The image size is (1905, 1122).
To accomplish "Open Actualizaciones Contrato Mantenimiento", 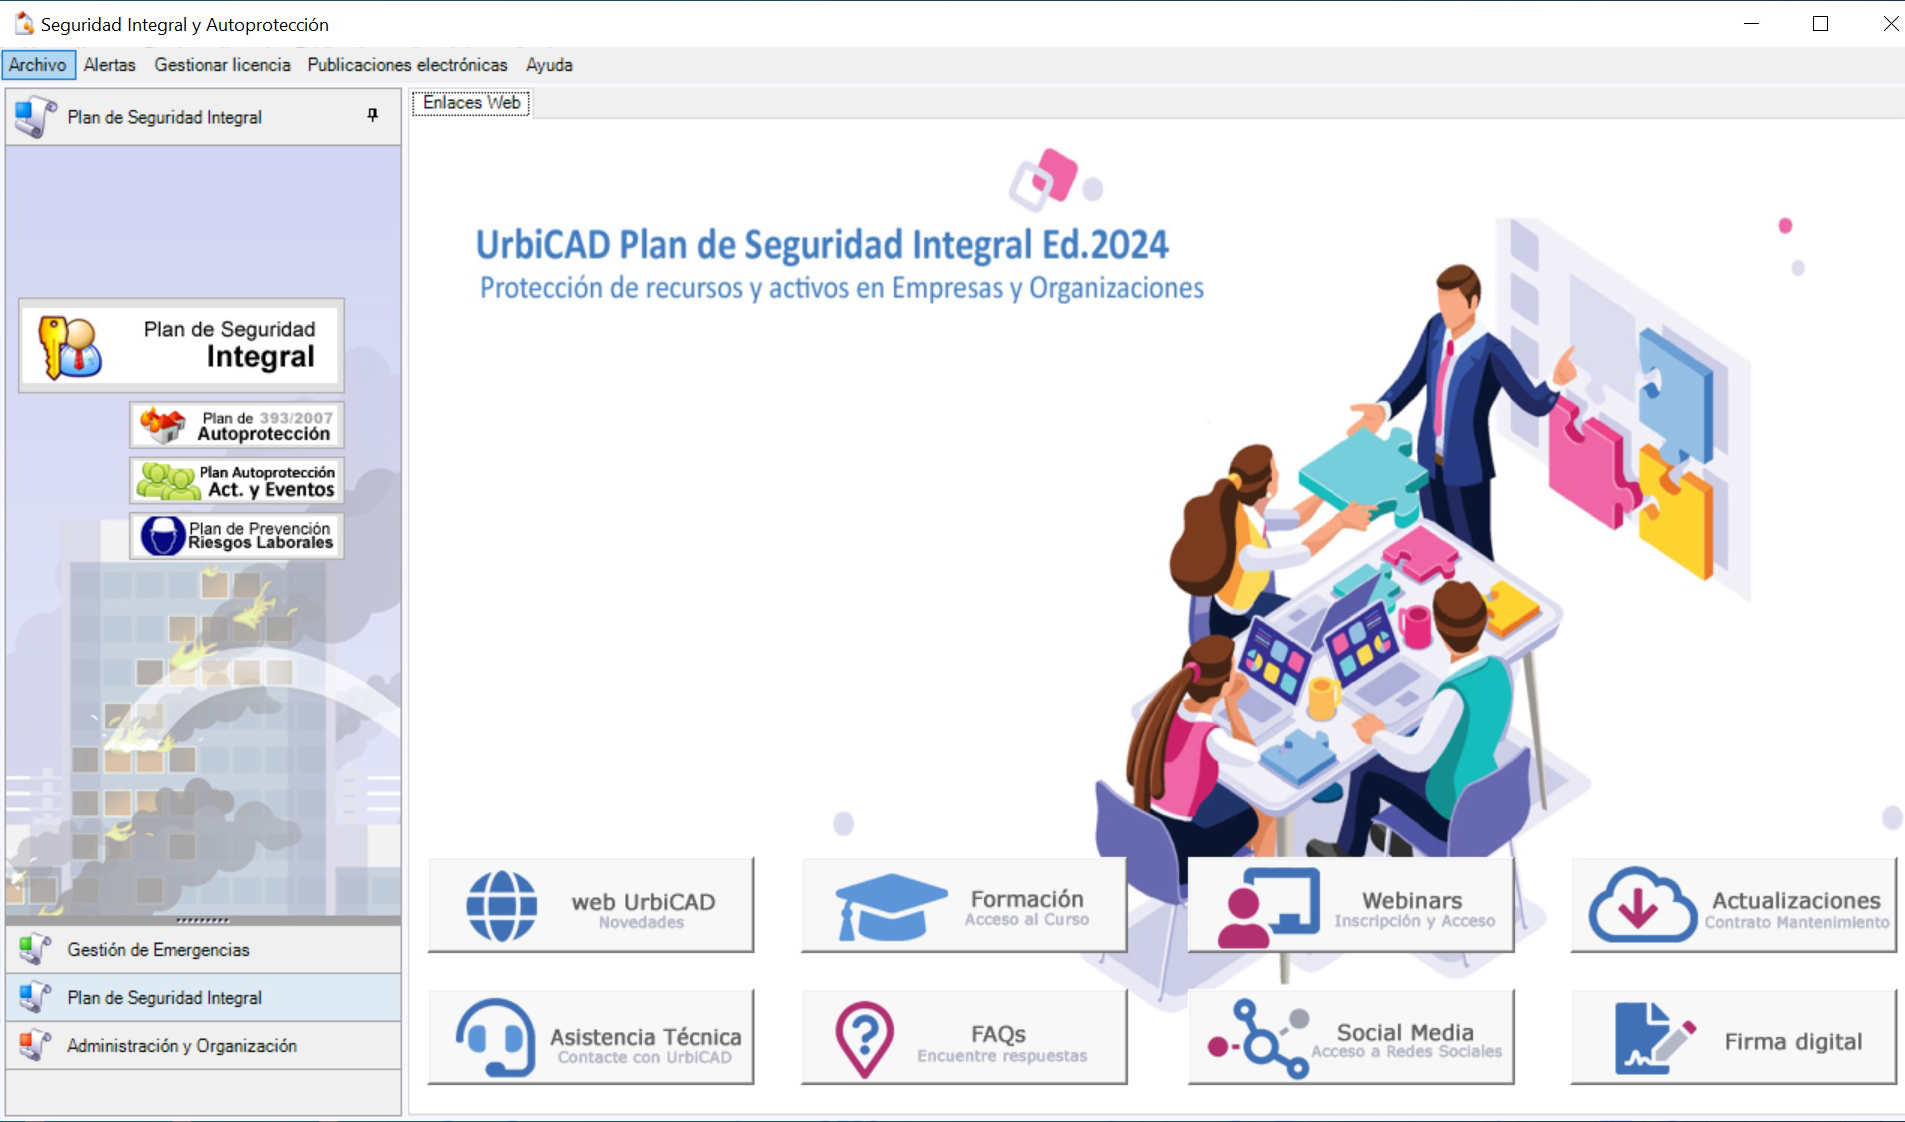I will tap(1734, 905).
